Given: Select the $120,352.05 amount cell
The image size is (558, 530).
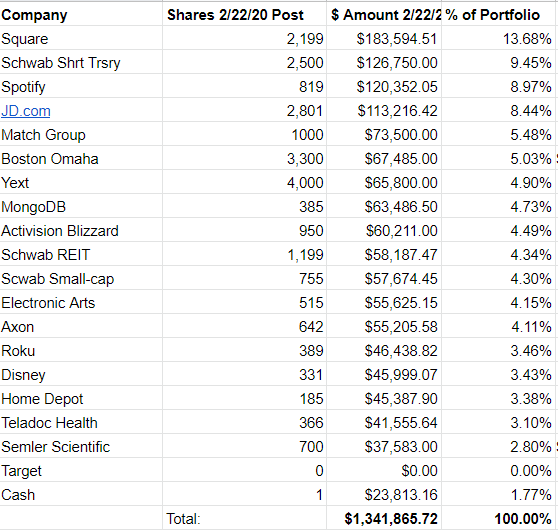Looking at the screenshot, I should [384, 86].
